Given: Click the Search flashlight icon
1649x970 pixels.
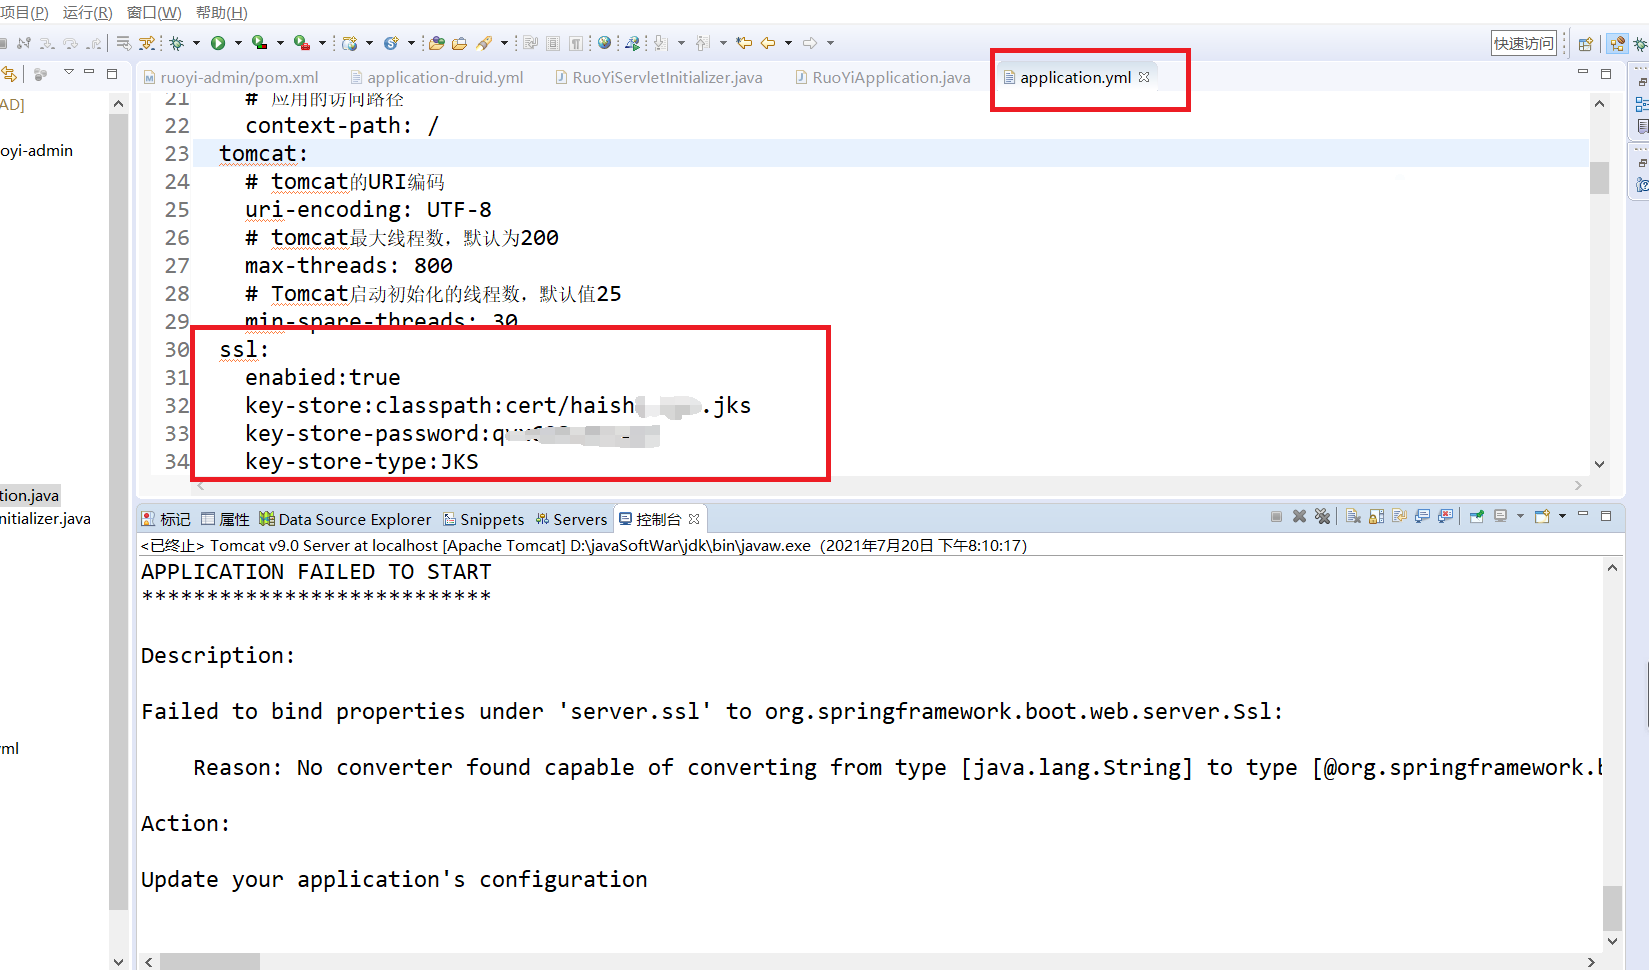Looking at the screenshot, I should coord(484,43).
